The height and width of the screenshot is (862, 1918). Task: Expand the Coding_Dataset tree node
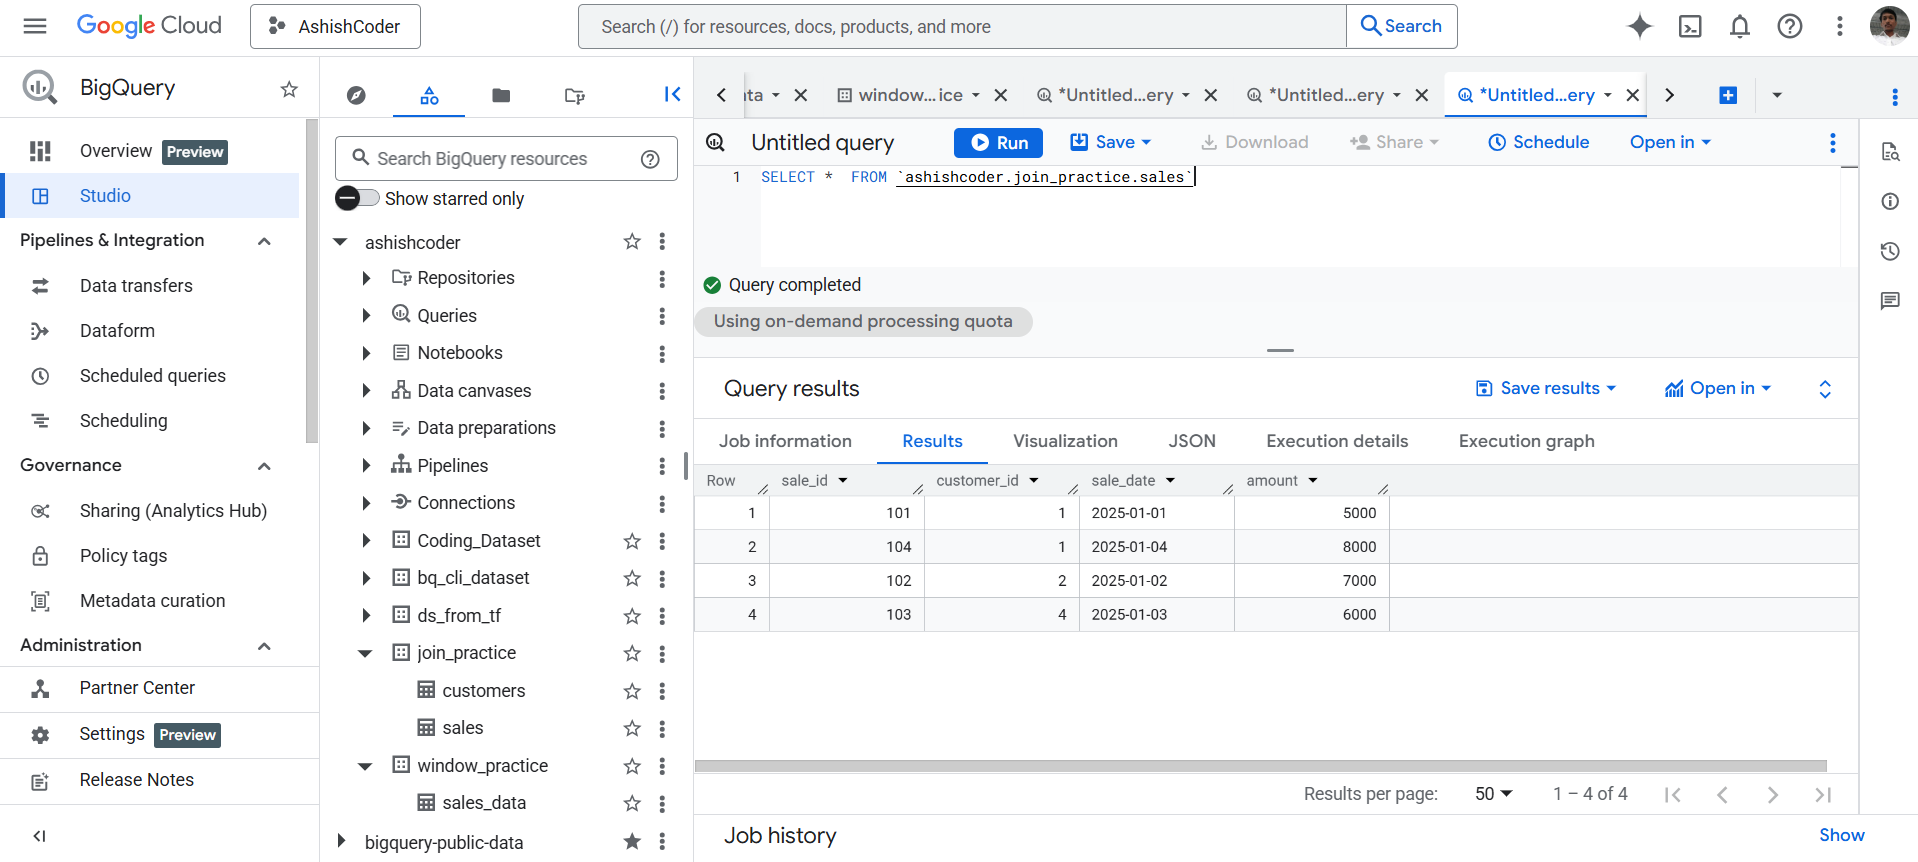(x=366, y=541)
